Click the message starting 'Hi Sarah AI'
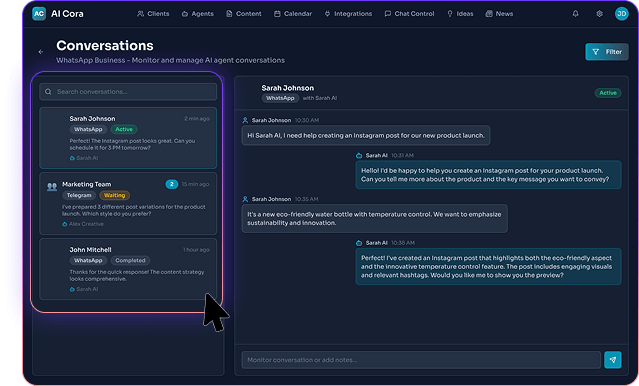This screenshot has width=639, height=386. 366,135
